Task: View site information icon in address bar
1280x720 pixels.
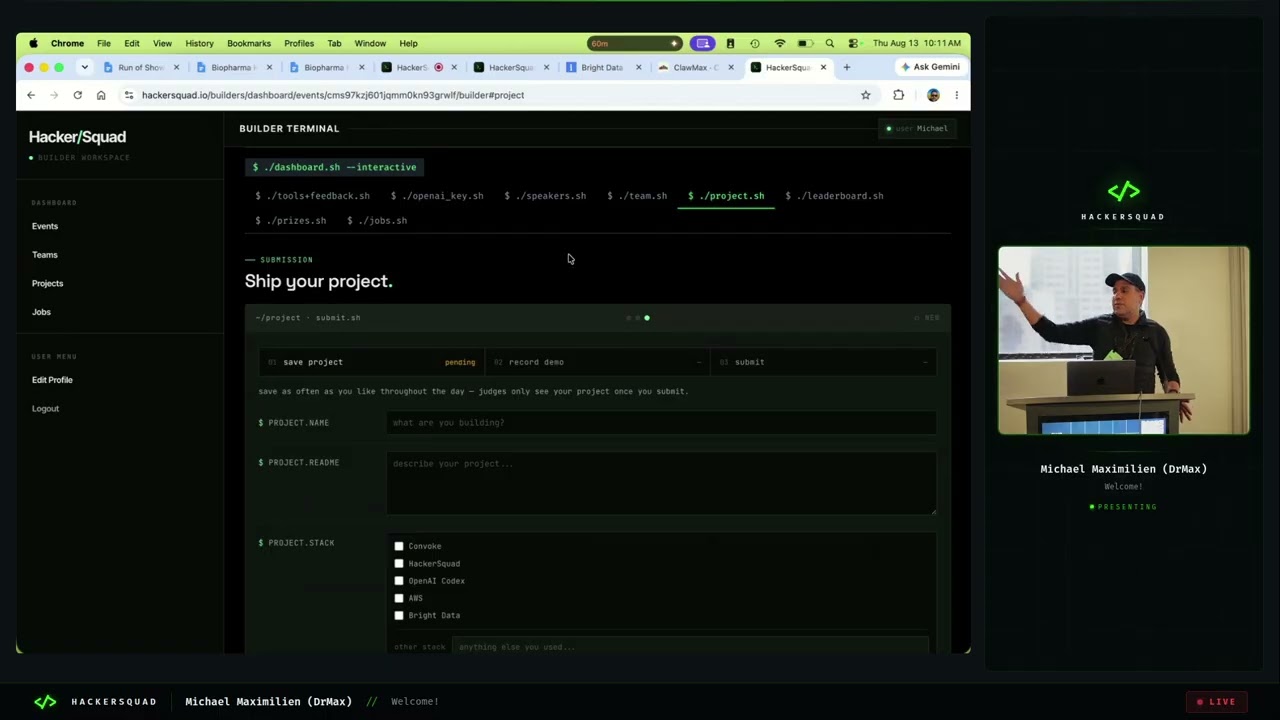Action: 128,95
